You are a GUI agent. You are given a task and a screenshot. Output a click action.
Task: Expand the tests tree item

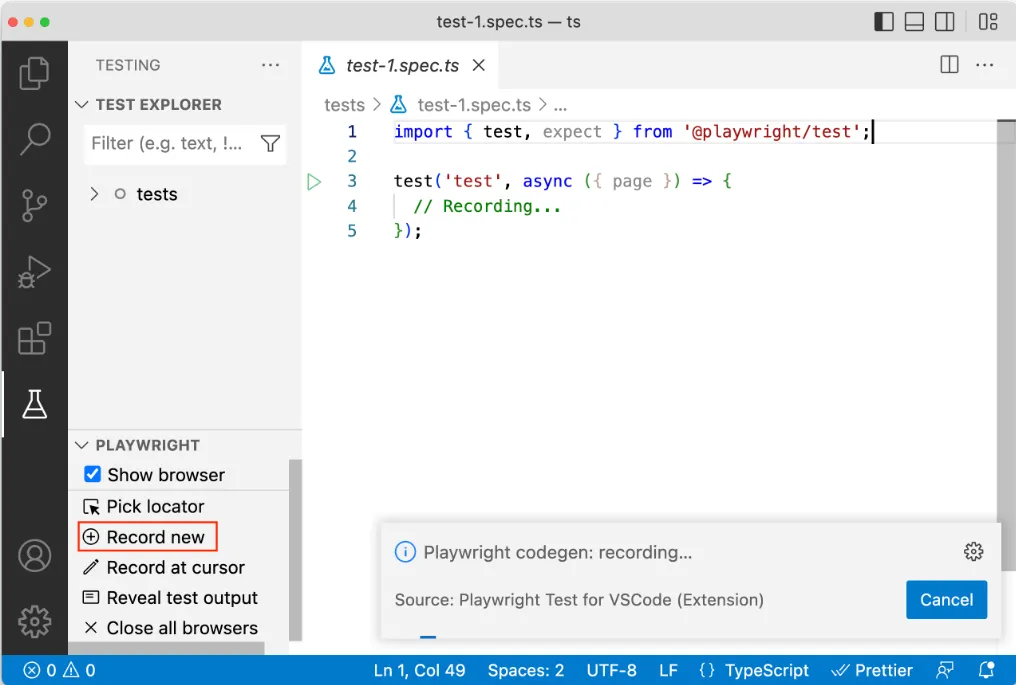(x=96, y=194)
